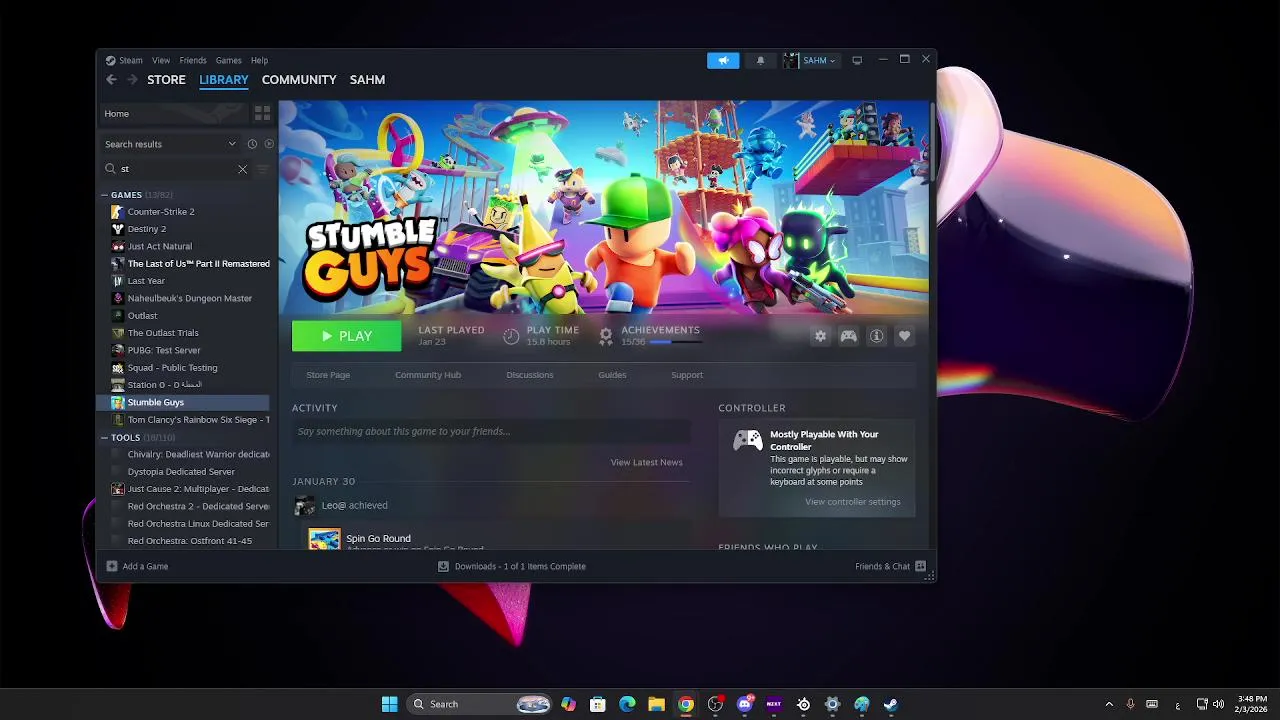Open the Community Hub tab

pyautogui.click(x=428, y=375)
